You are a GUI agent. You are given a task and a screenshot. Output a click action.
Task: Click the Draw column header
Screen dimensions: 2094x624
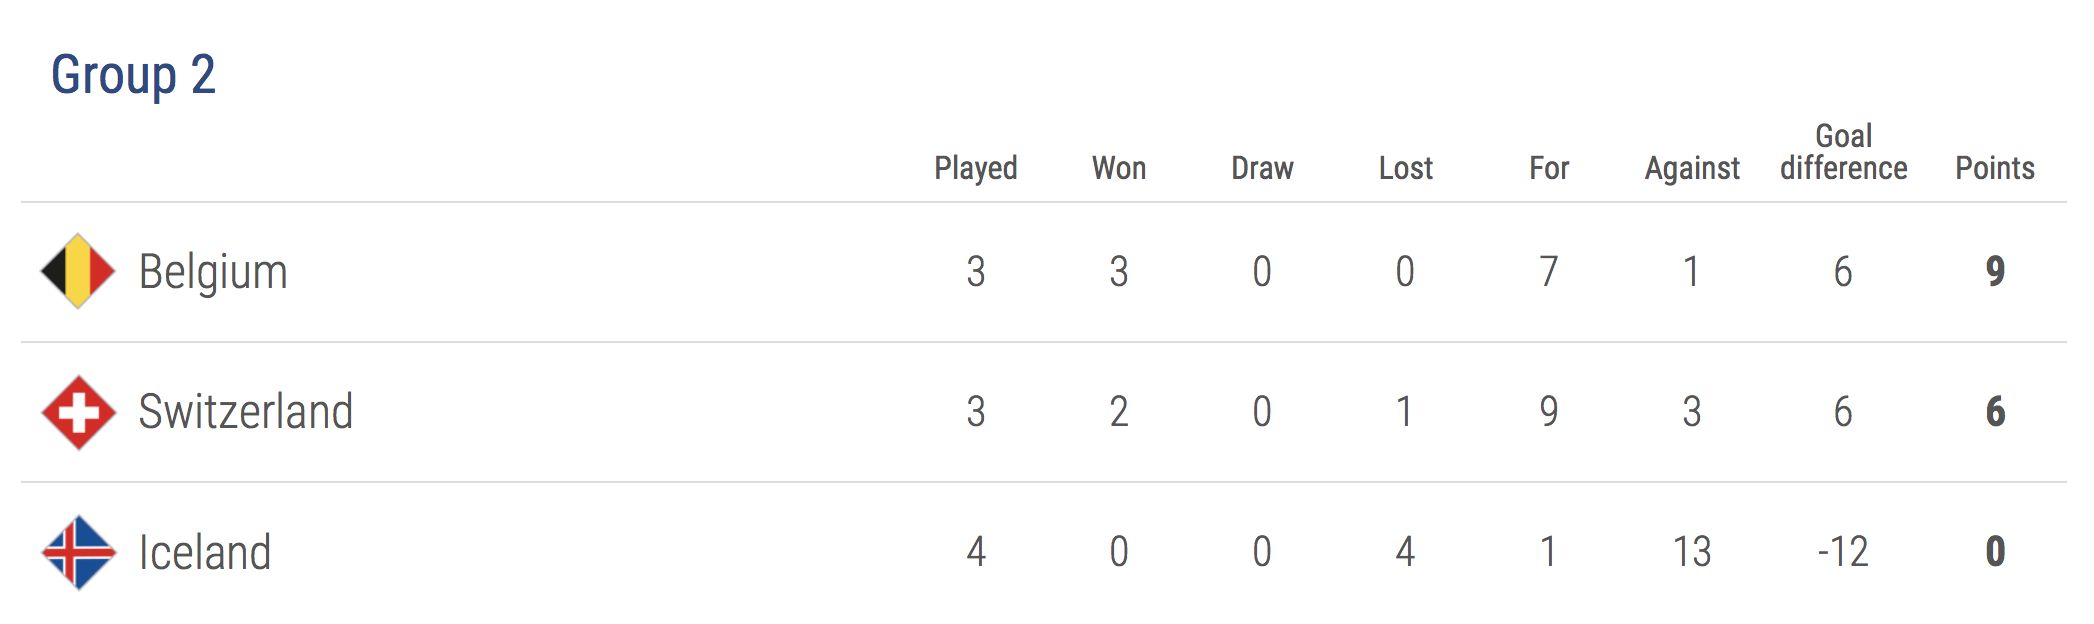coord(1262,168)
